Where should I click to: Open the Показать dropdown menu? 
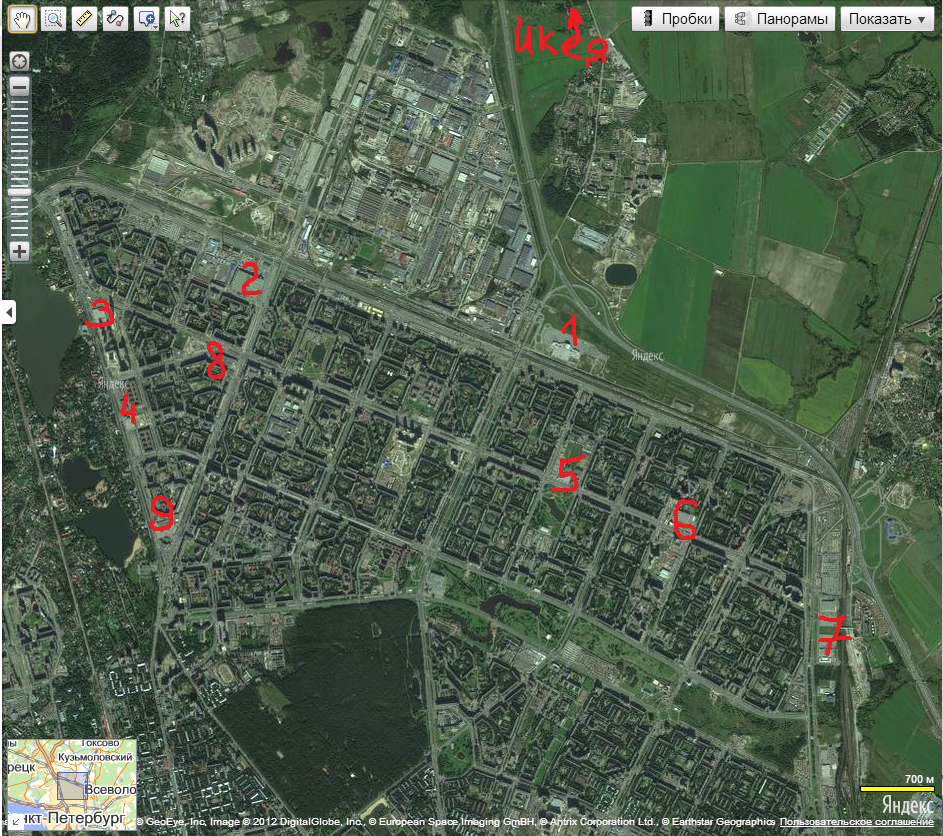click(x=884, y=19)
